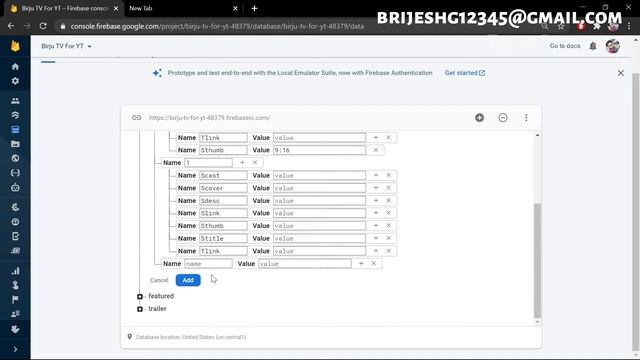Open the user account avatar
Image resolution: width=640 pixels, height=360 pixels.
pyautogui.click(x=613, y=46)
